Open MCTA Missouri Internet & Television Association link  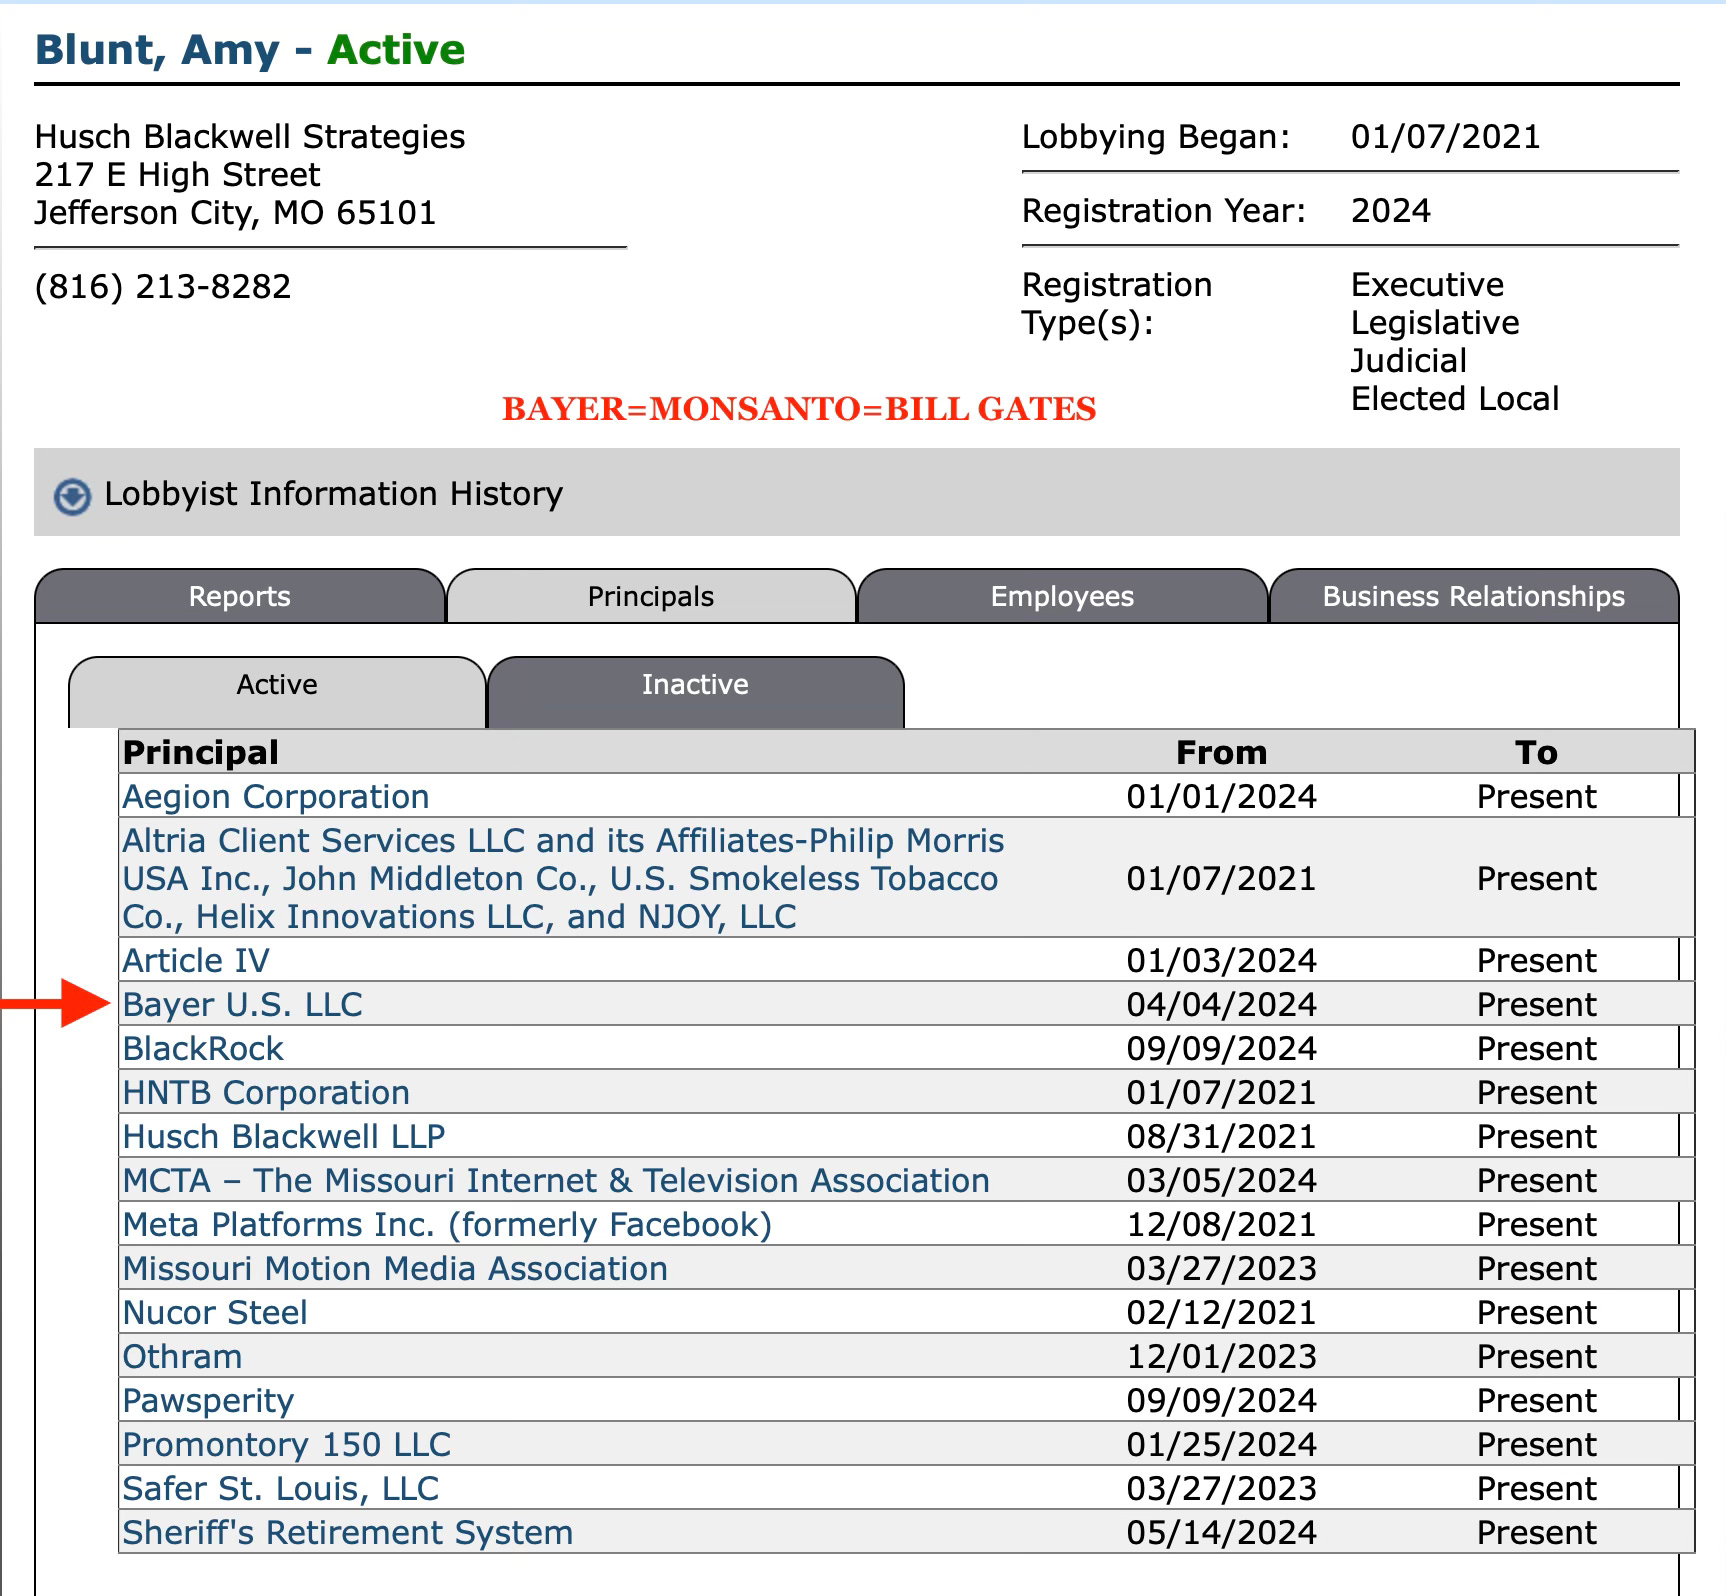click(x=556, y=1181)
